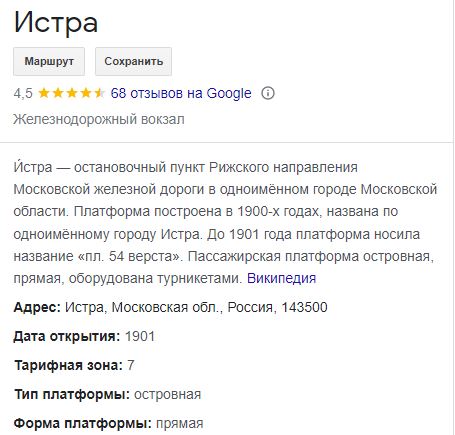Click the Маршрут button
This screenshot has width=455, height=435.
point(49,61)
